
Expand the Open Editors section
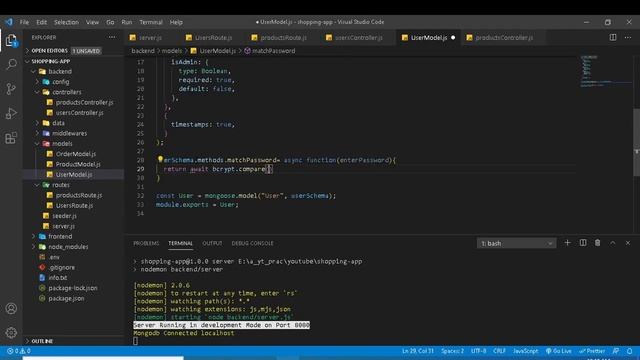[x=49, y=51]
